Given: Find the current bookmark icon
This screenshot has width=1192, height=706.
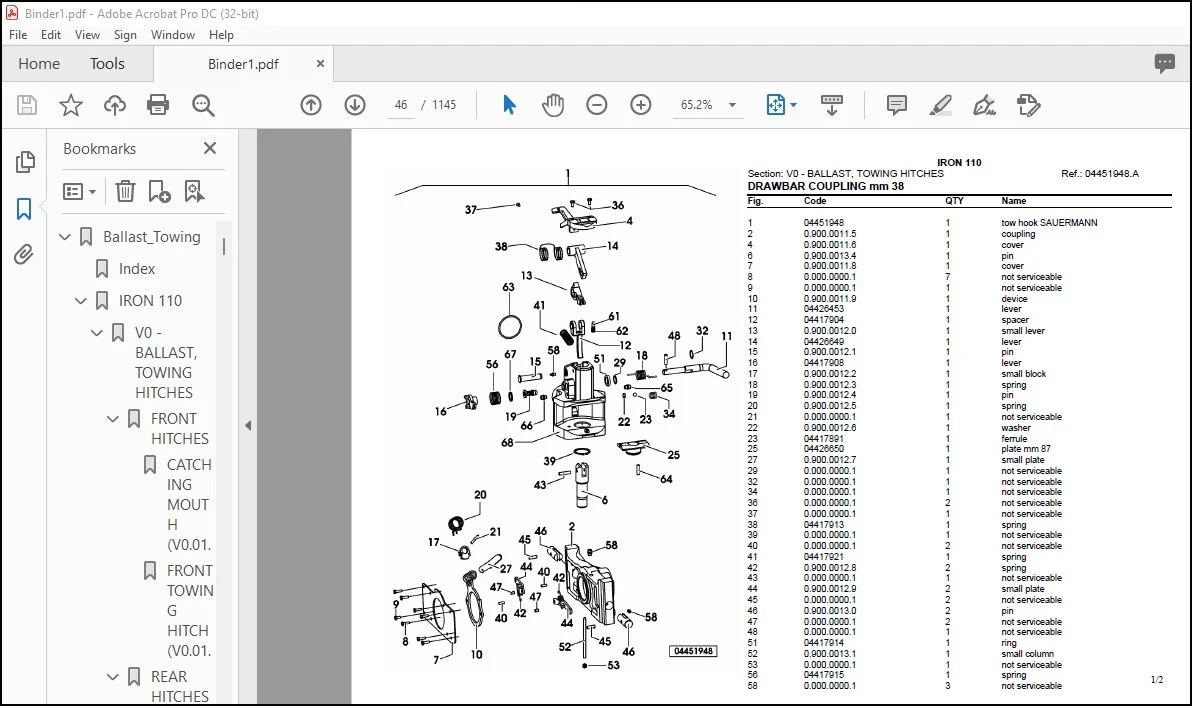Looking at the screenshot, I should click(x=195, y=192).
